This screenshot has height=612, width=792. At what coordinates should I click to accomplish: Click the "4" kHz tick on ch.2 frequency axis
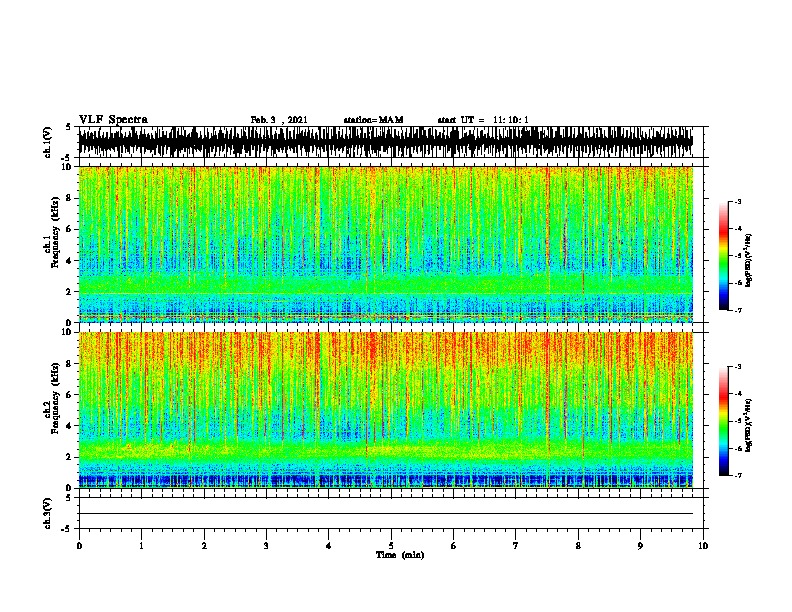tap(70, 426)
